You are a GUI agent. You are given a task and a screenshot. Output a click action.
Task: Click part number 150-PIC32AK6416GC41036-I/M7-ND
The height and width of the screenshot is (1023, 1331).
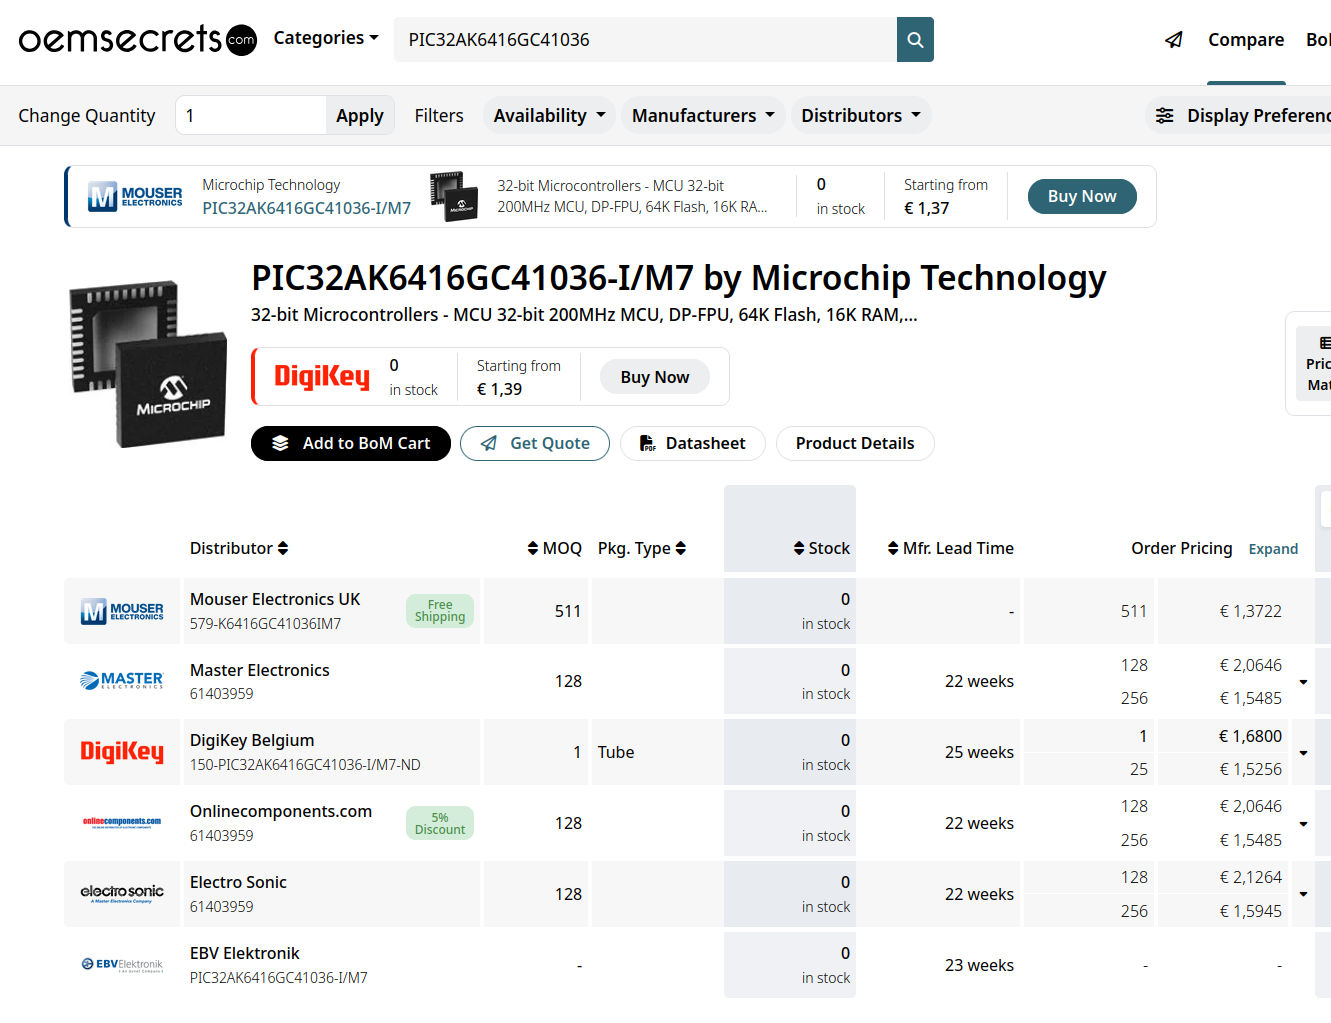pyautogui.click(x=305, y=765)
